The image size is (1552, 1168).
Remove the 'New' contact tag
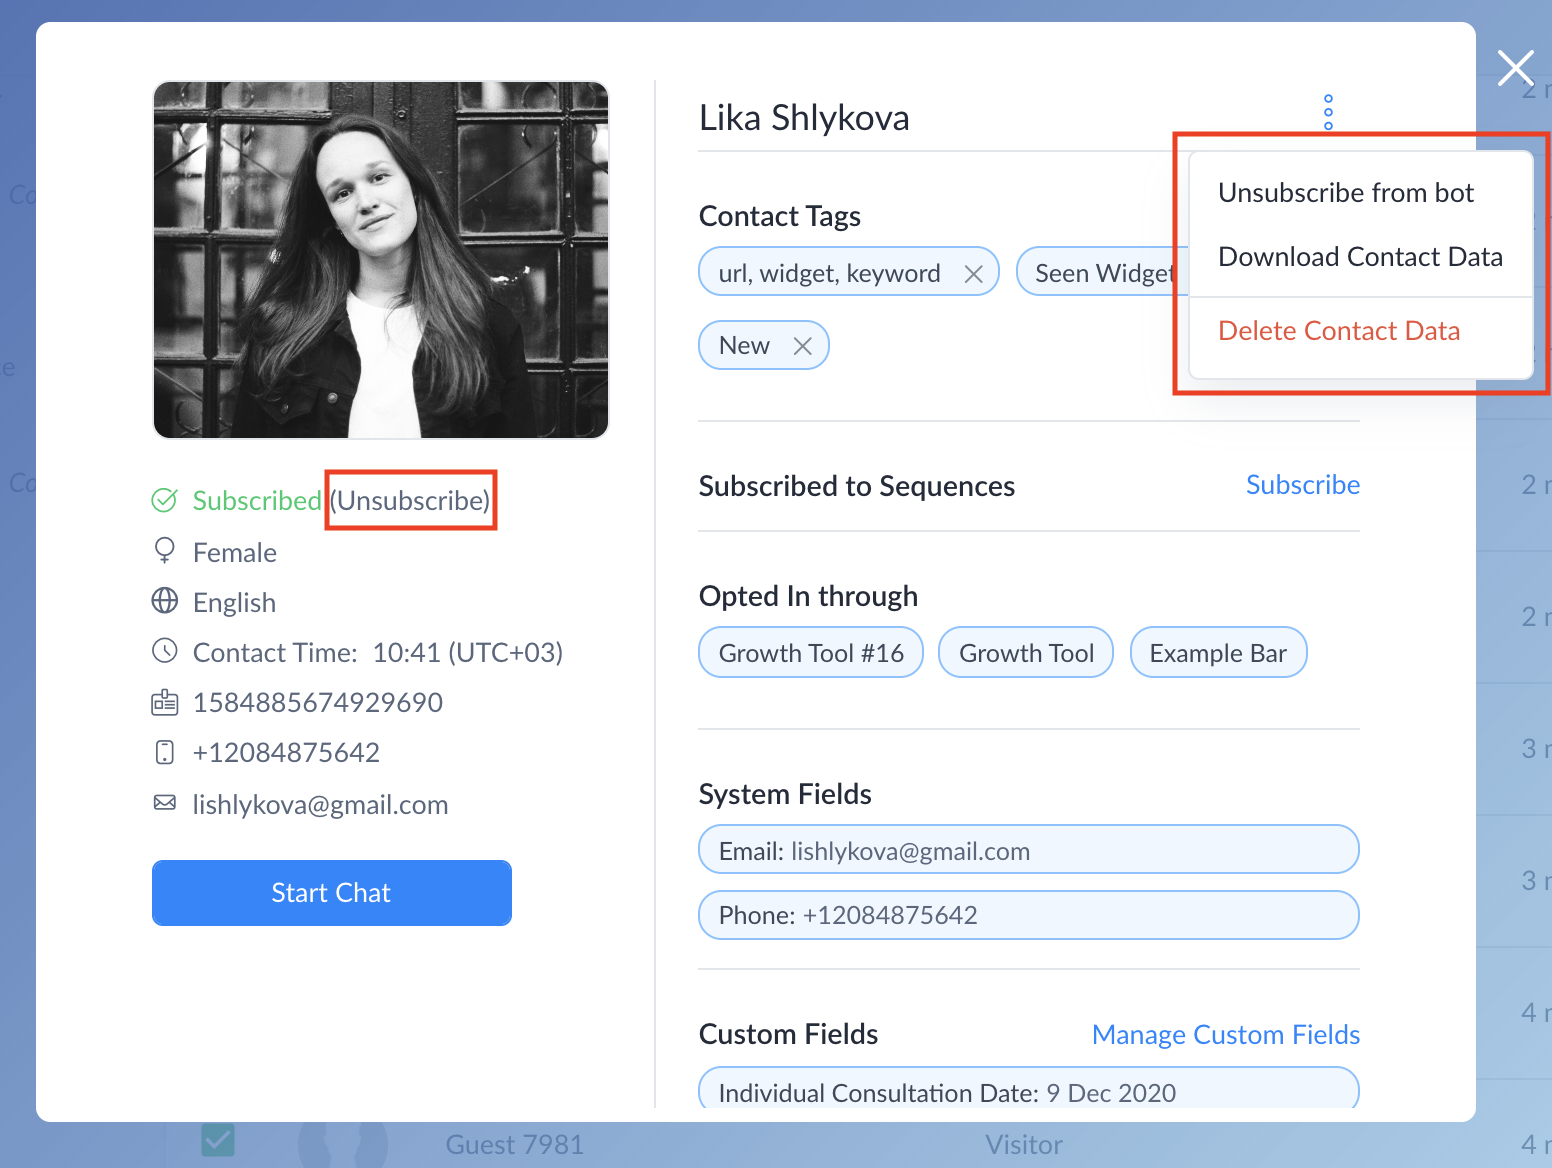(x=802, y=346)
